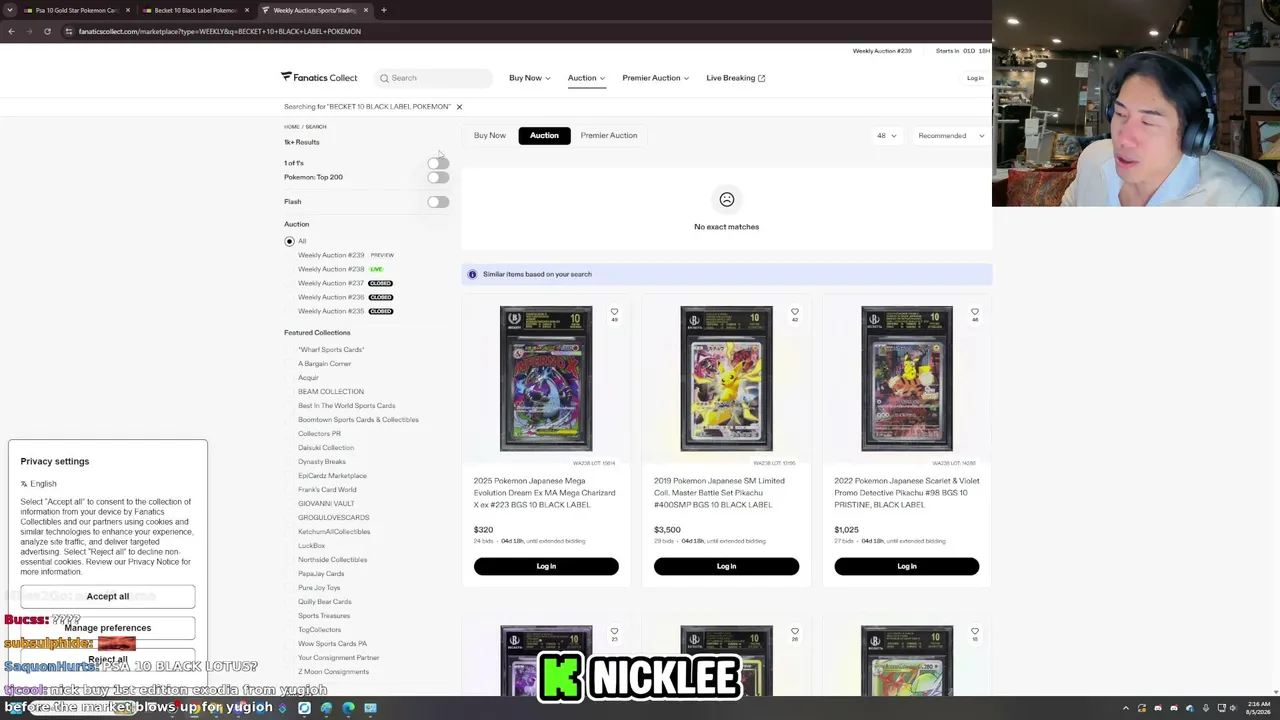
Task: Favorite the Detective Pikachu #98 card
Action: [975, 313]
